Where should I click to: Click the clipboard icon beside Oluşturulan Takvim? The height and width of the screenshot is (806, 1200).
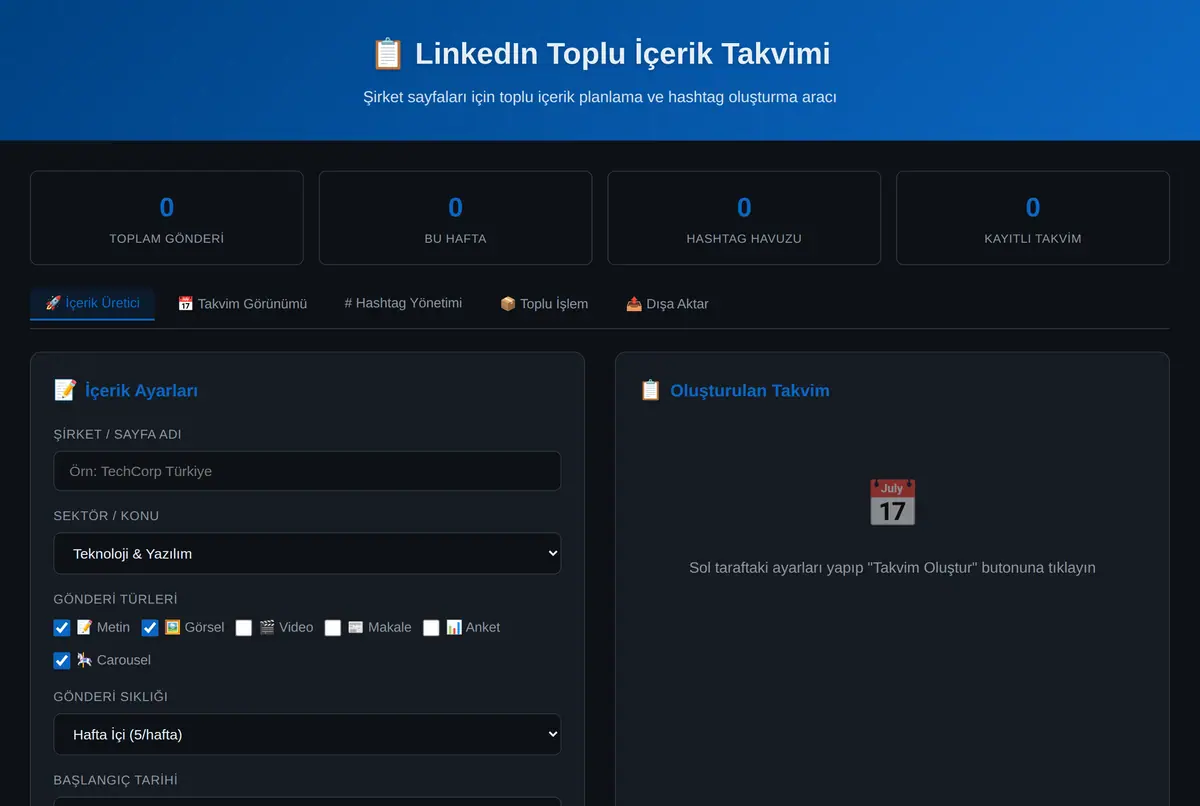[650, 390]
